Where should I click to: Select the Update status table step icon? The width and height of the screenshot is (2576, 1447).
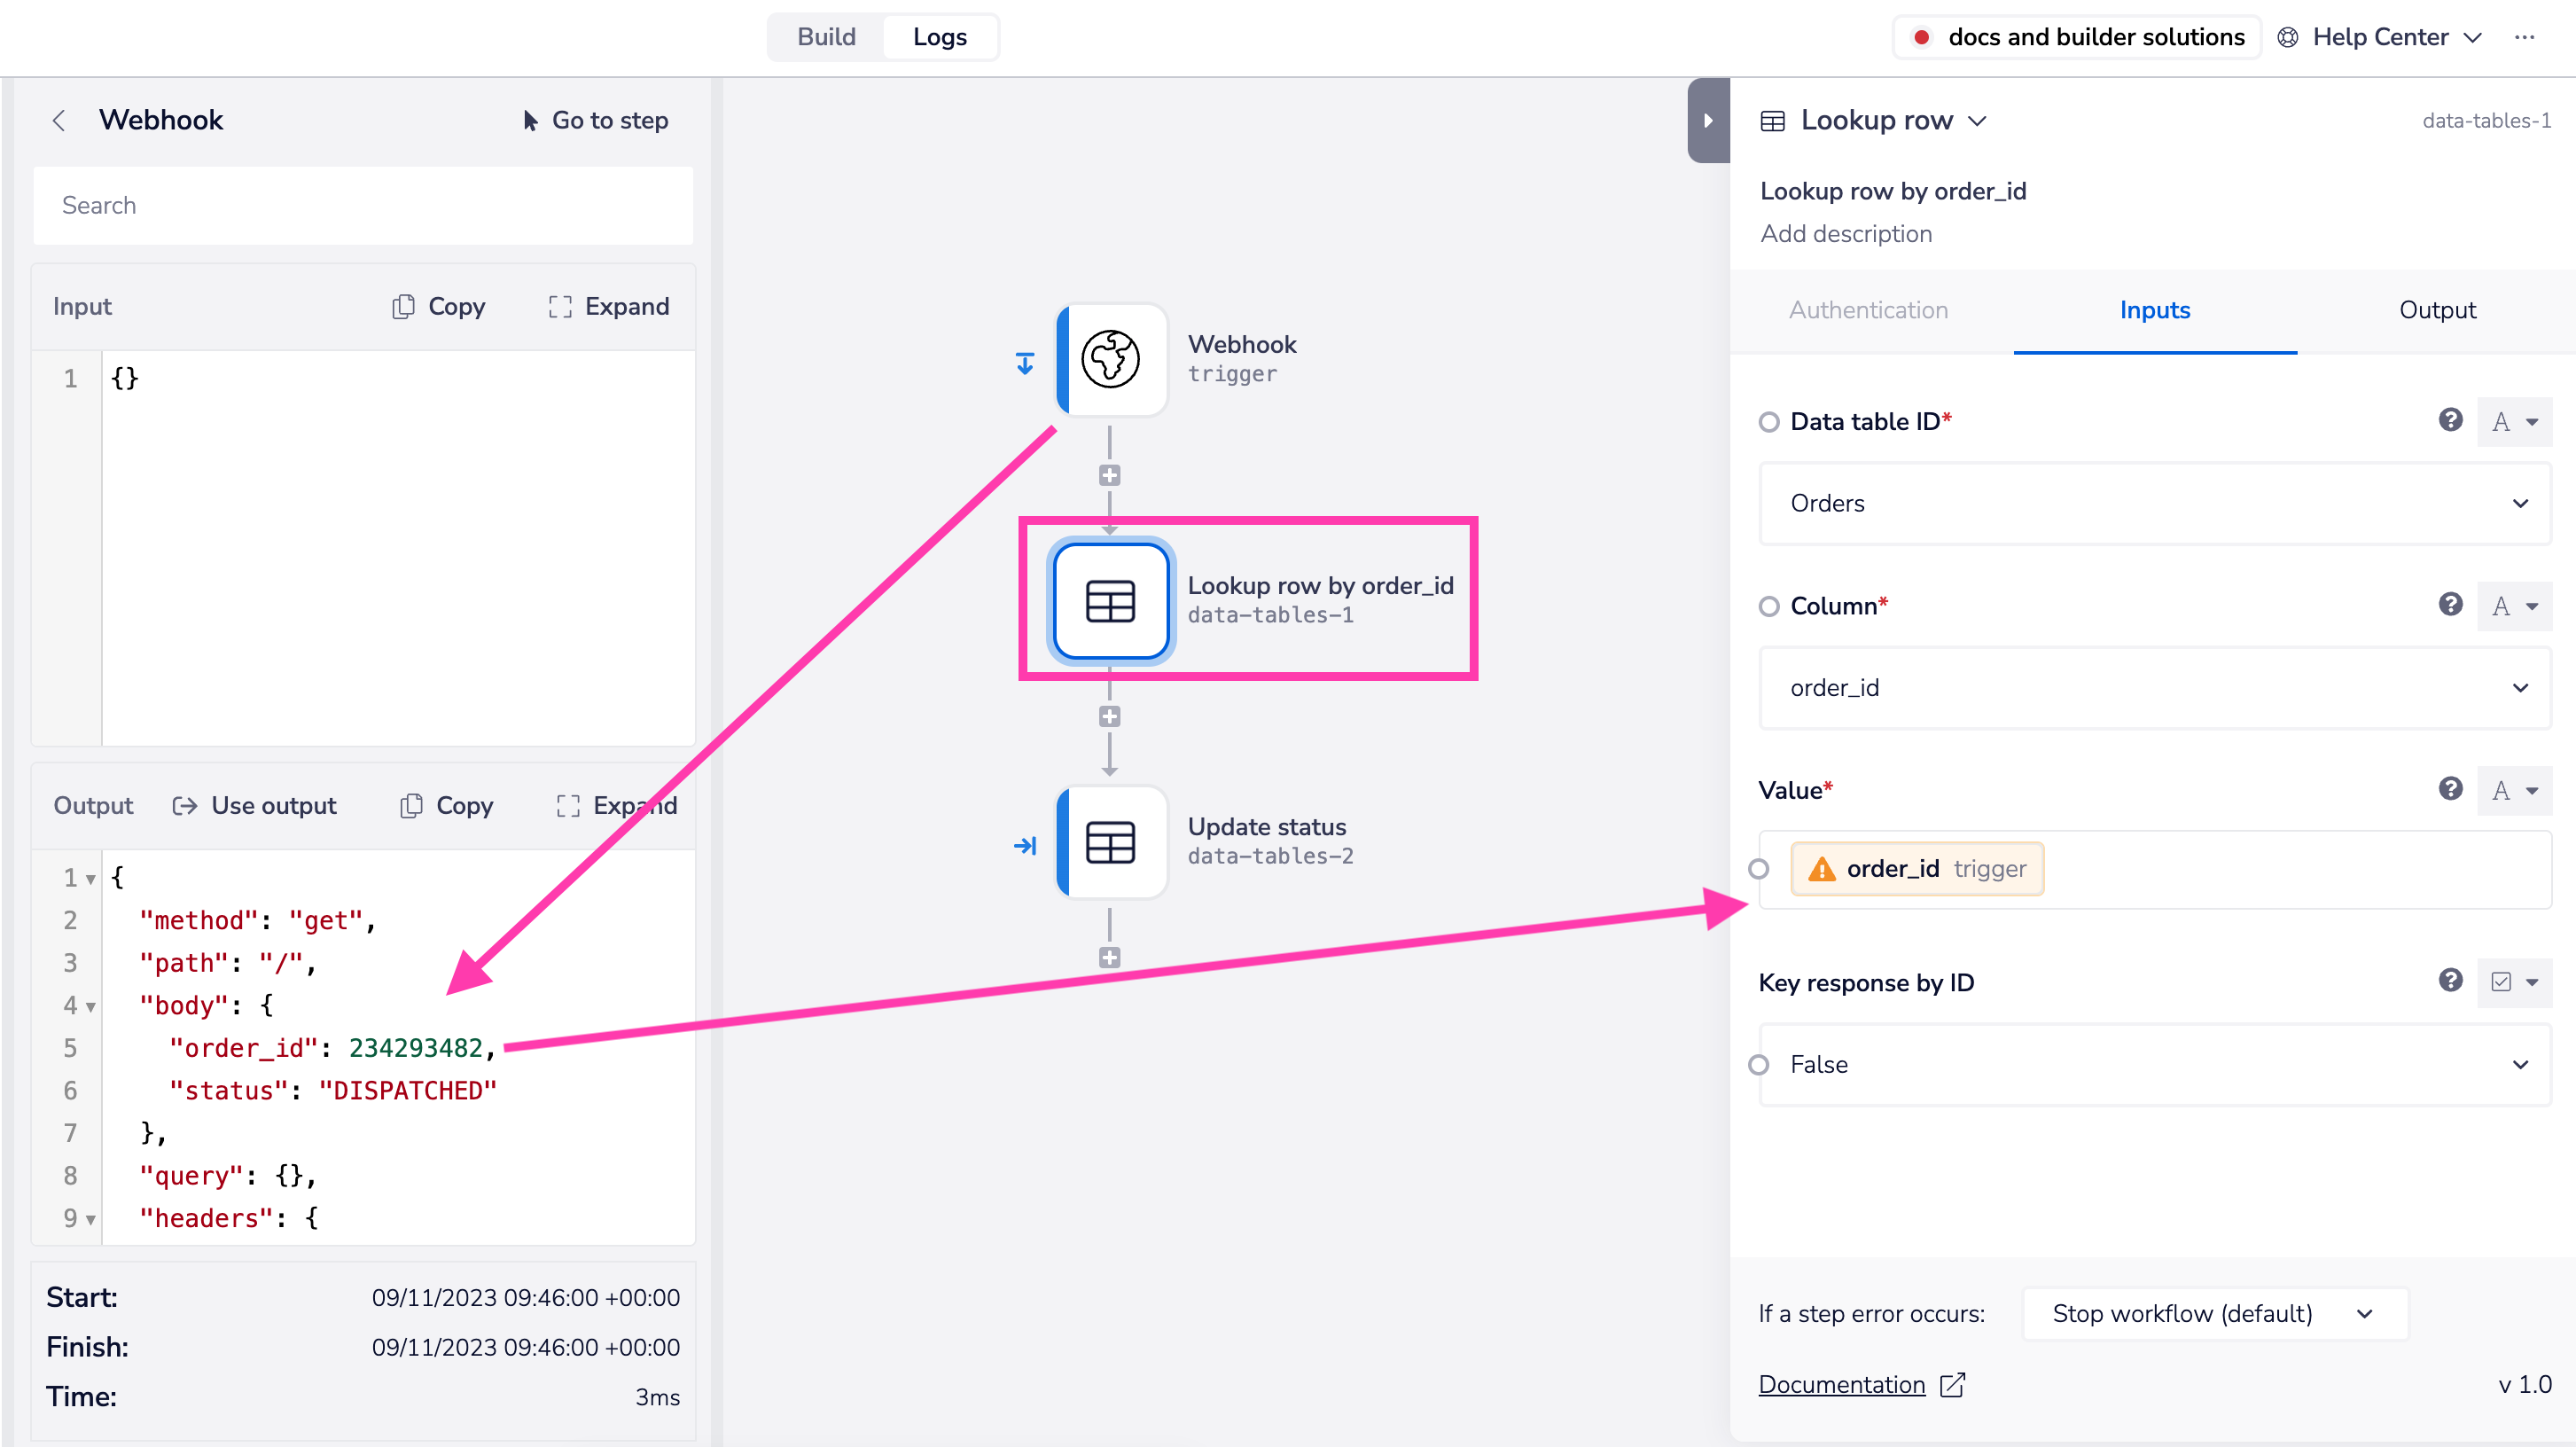tap(1110, 843)
